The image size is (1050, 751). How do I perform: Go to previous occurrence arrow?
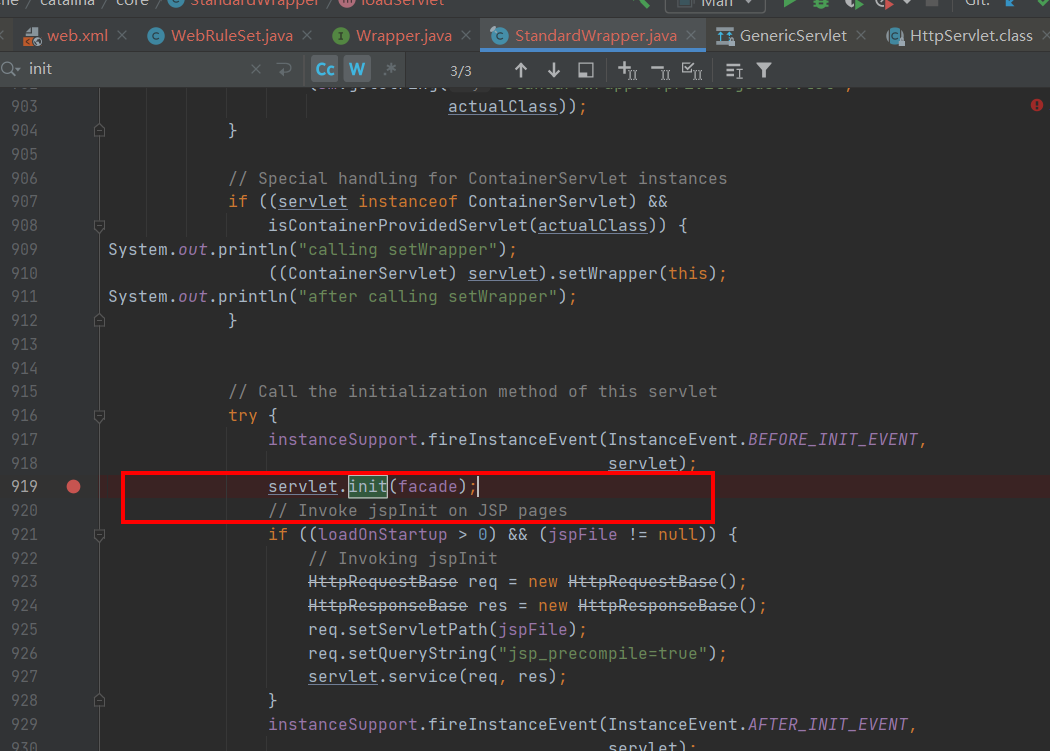(x=521, y=70)
